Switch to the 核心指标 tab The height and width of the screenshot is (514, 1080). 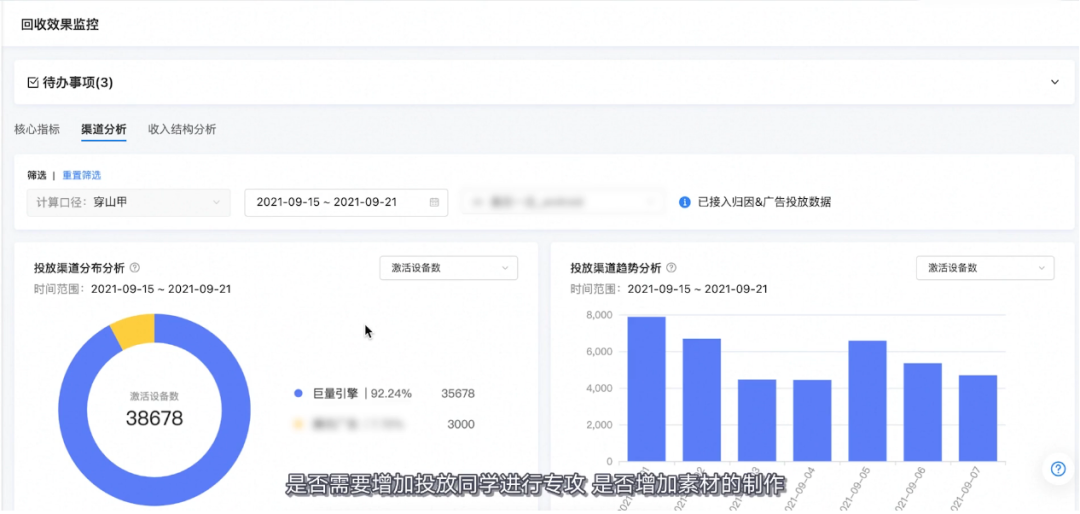coord(37,129)
